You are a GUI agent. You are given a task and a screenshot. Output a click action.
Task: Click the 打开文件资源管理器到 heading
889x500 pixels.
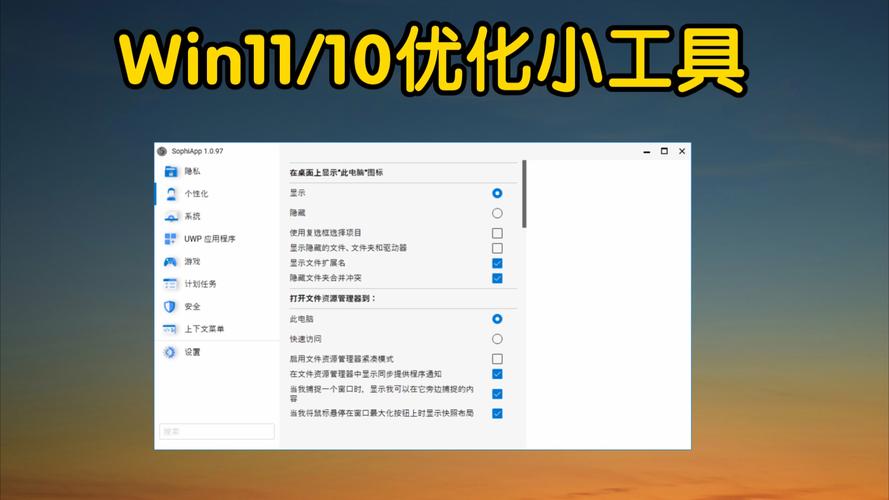[x=332, y=298]
